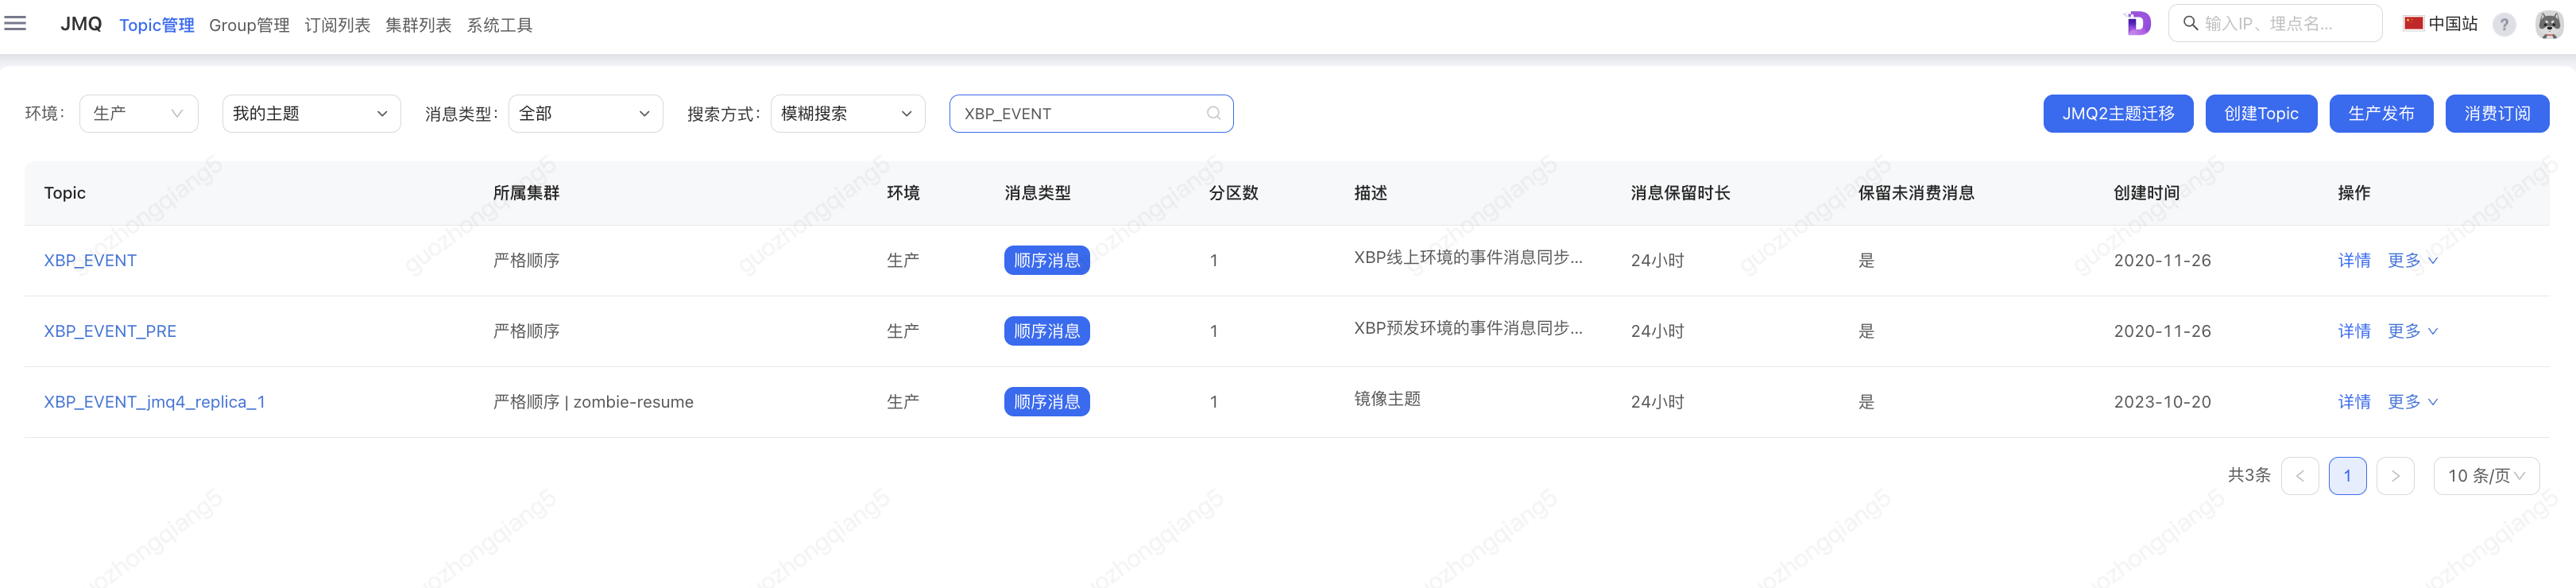Switch to Group管理 menu
This screenshot has width=2576, height=588.
249,25
